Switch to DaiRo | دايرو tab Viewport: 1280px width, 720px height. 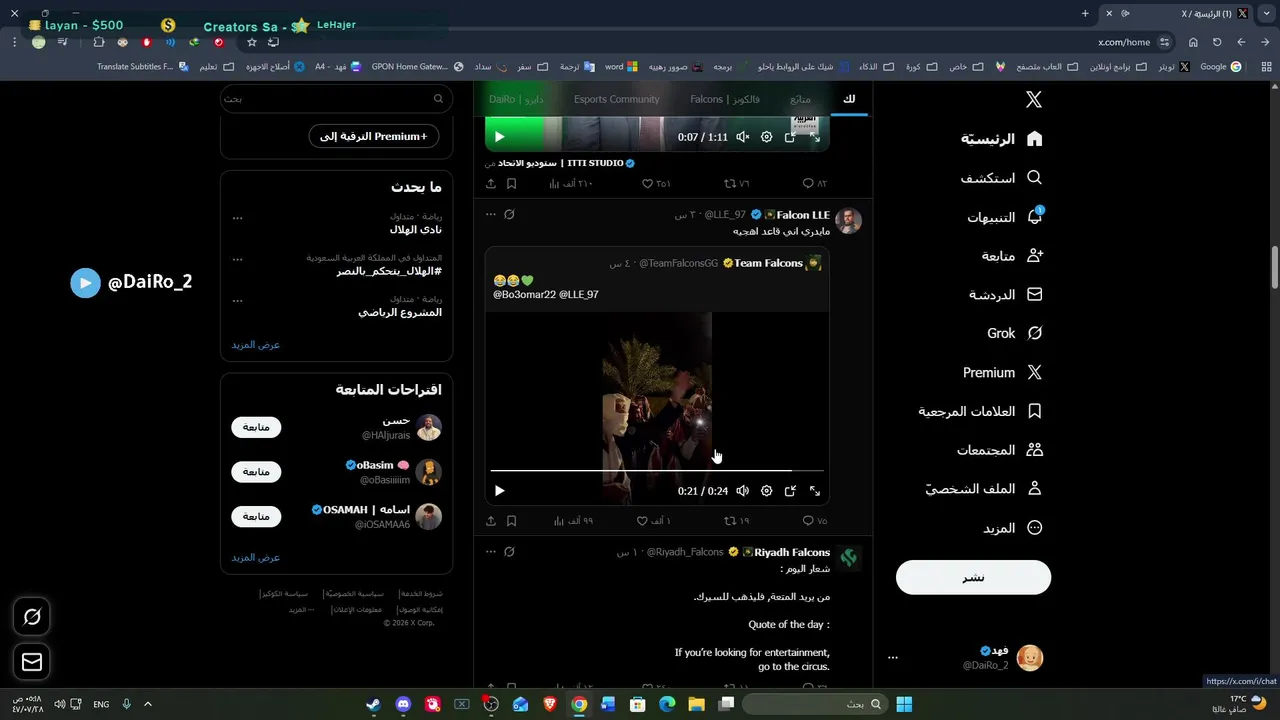point(516,99)
